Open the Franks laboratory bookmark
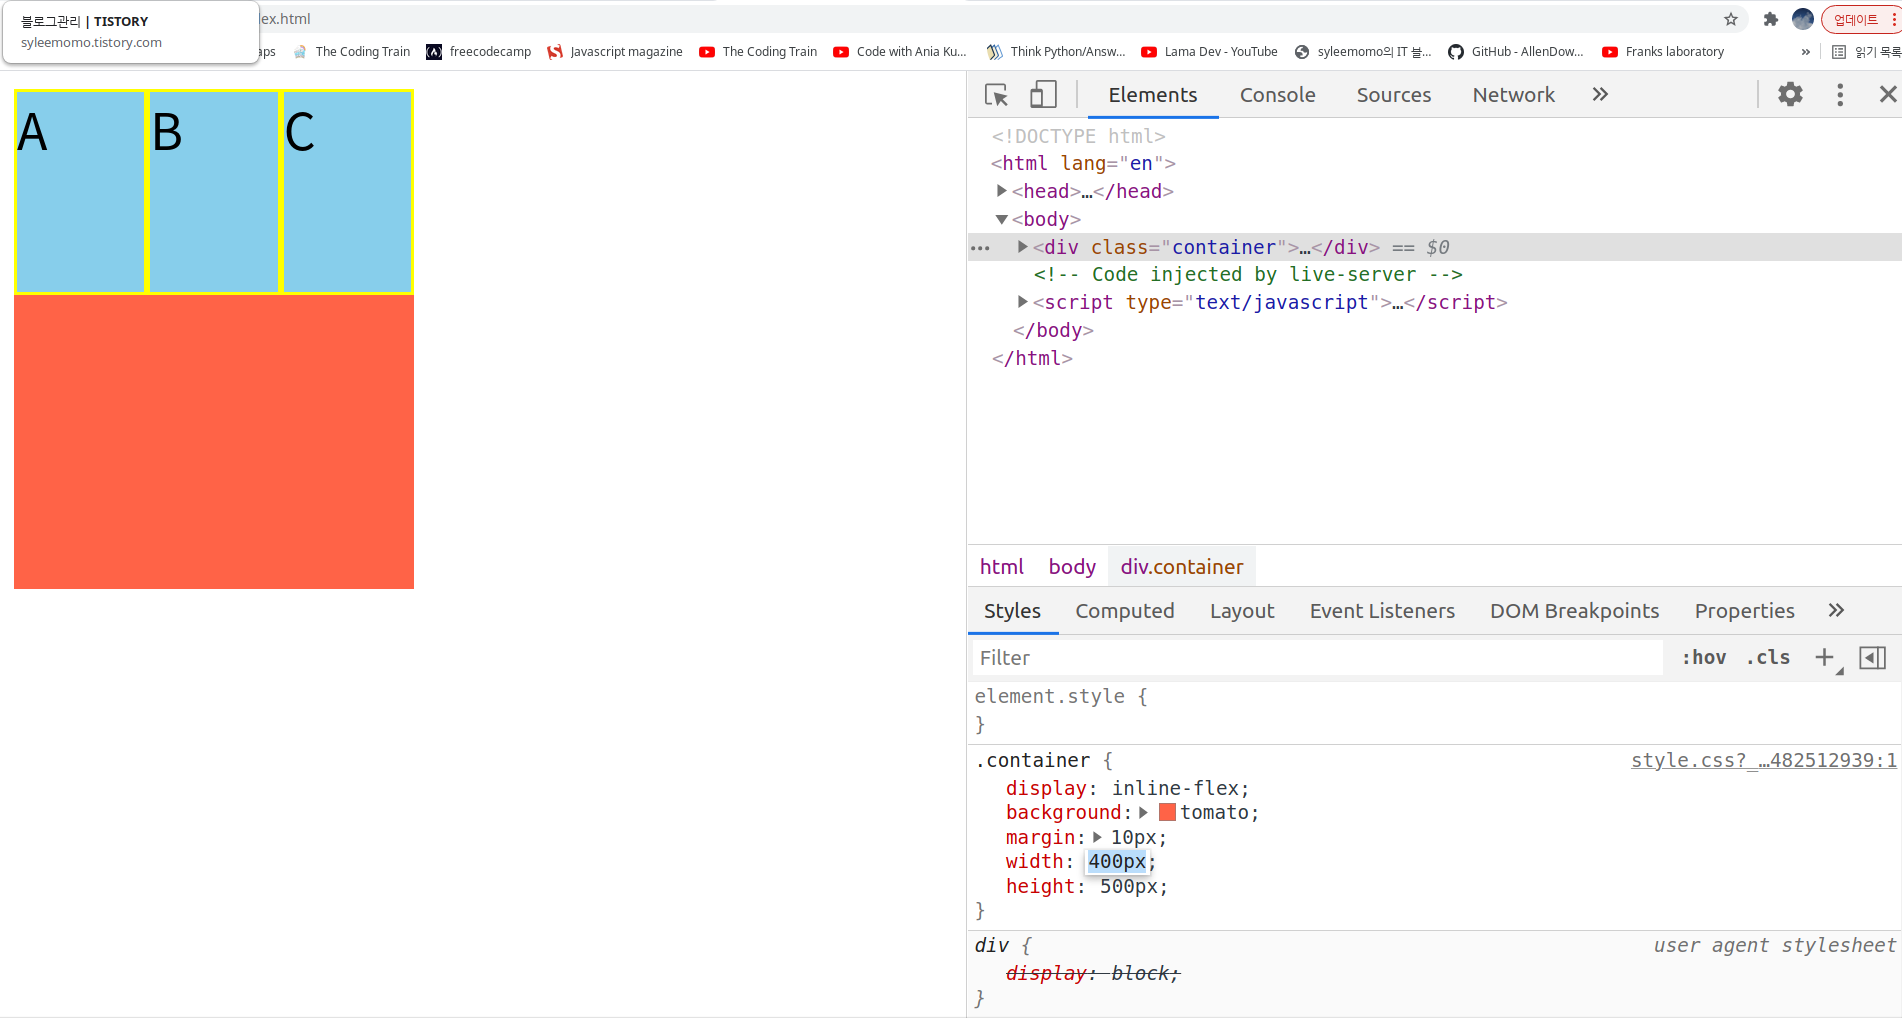The width and height of the screenshot is (1902, 1018). [x=1663, y=52]
